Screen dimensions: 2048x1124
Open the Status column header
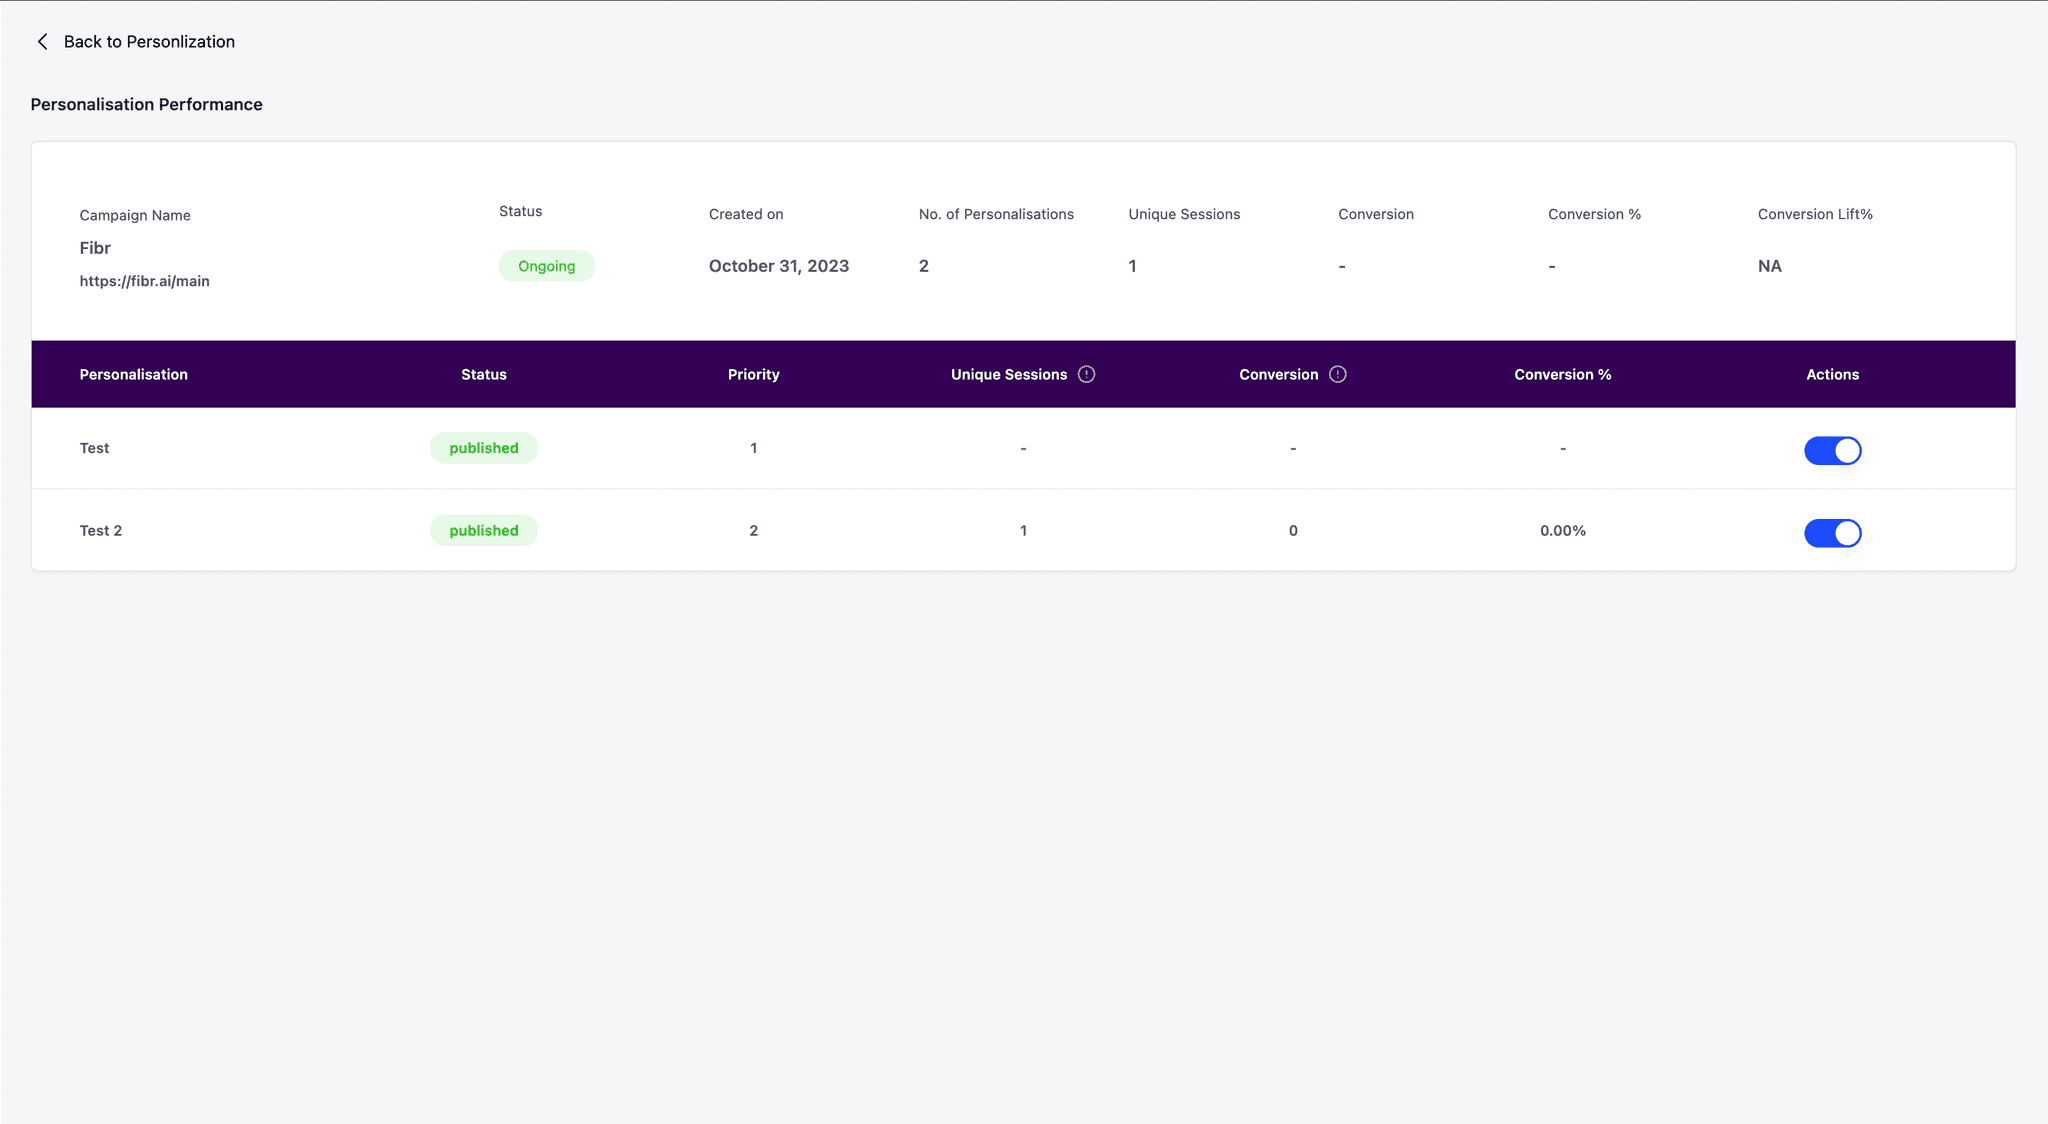click(483, 374)
